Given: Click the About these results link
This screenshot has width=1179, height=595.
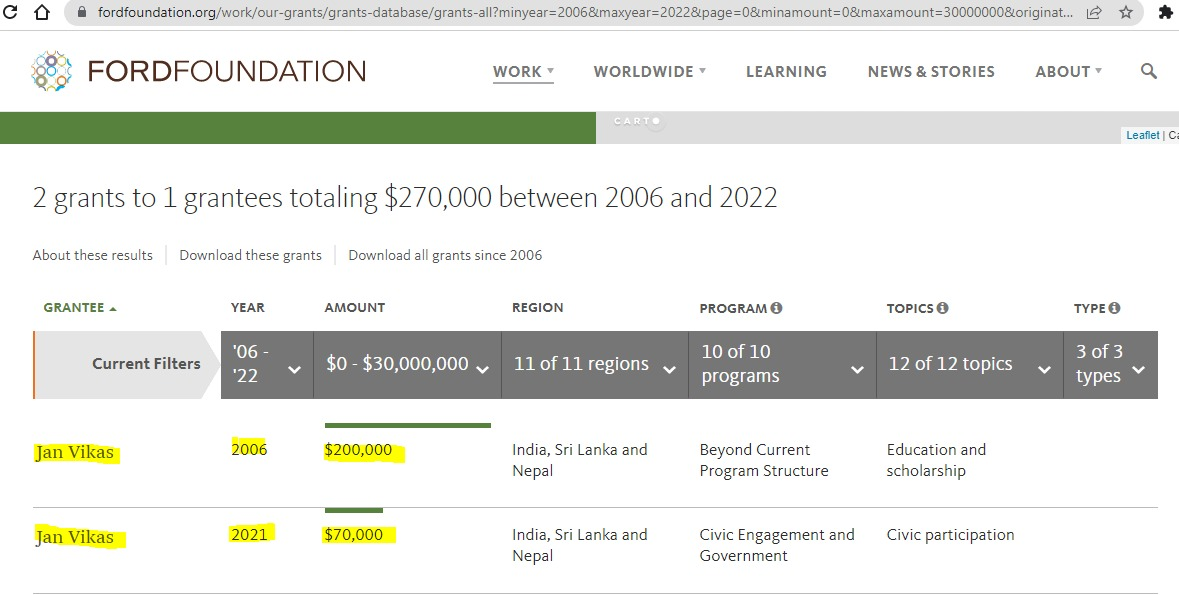Looking at the screenshot, I should coord(92,255).
